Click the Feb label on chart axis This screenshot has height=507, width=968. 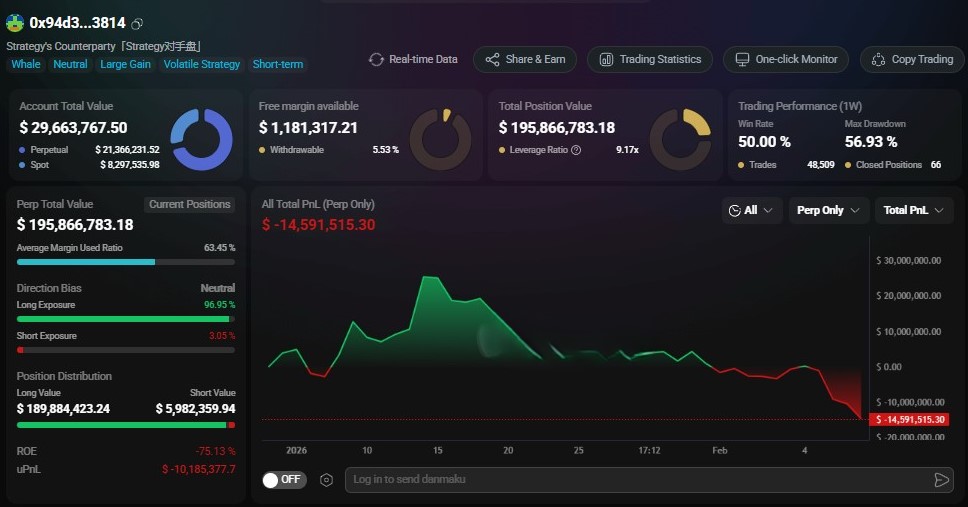tap(720, 451)
